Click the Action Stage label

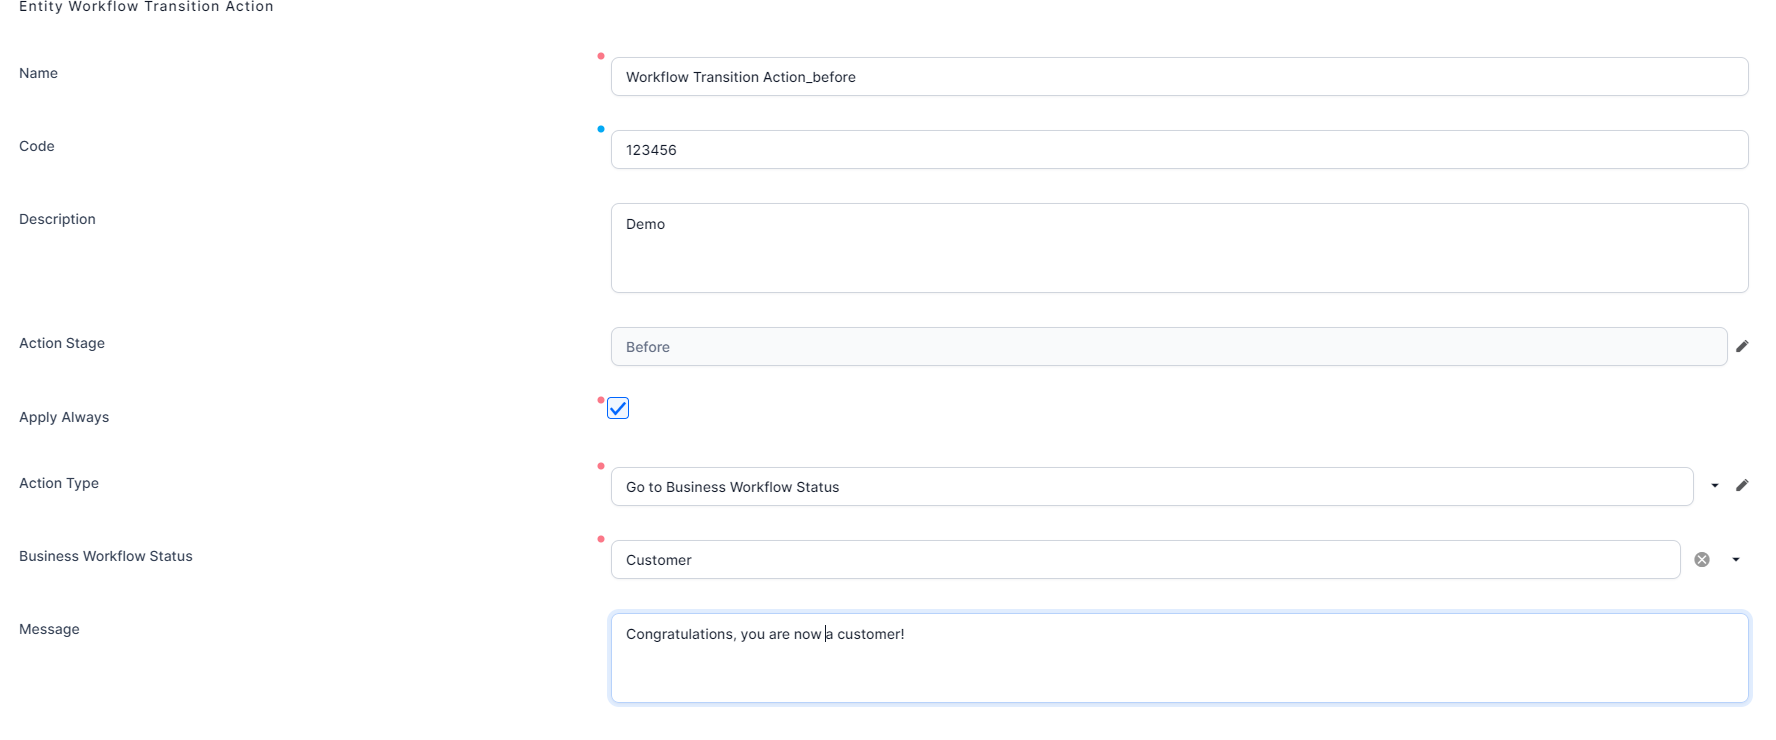pyautogui.click(x=62, y=343)
